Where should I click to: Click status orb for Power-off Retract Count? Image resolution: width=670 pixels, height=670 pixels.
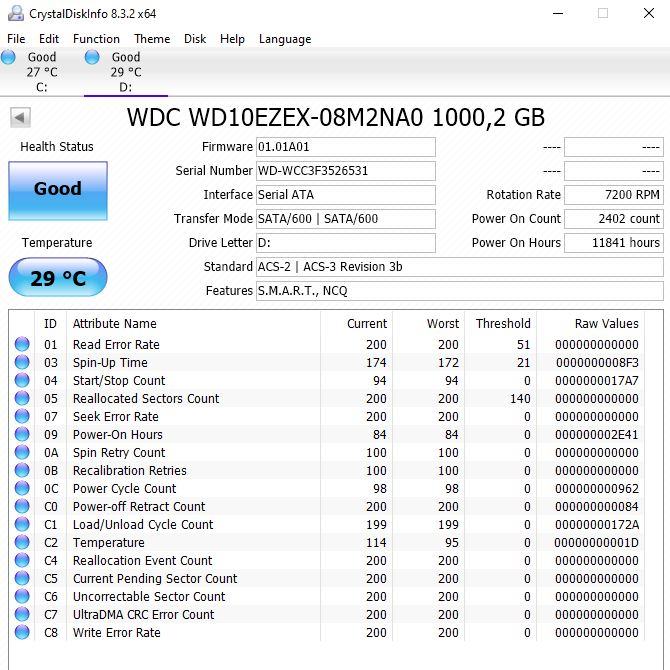[22, 506]
